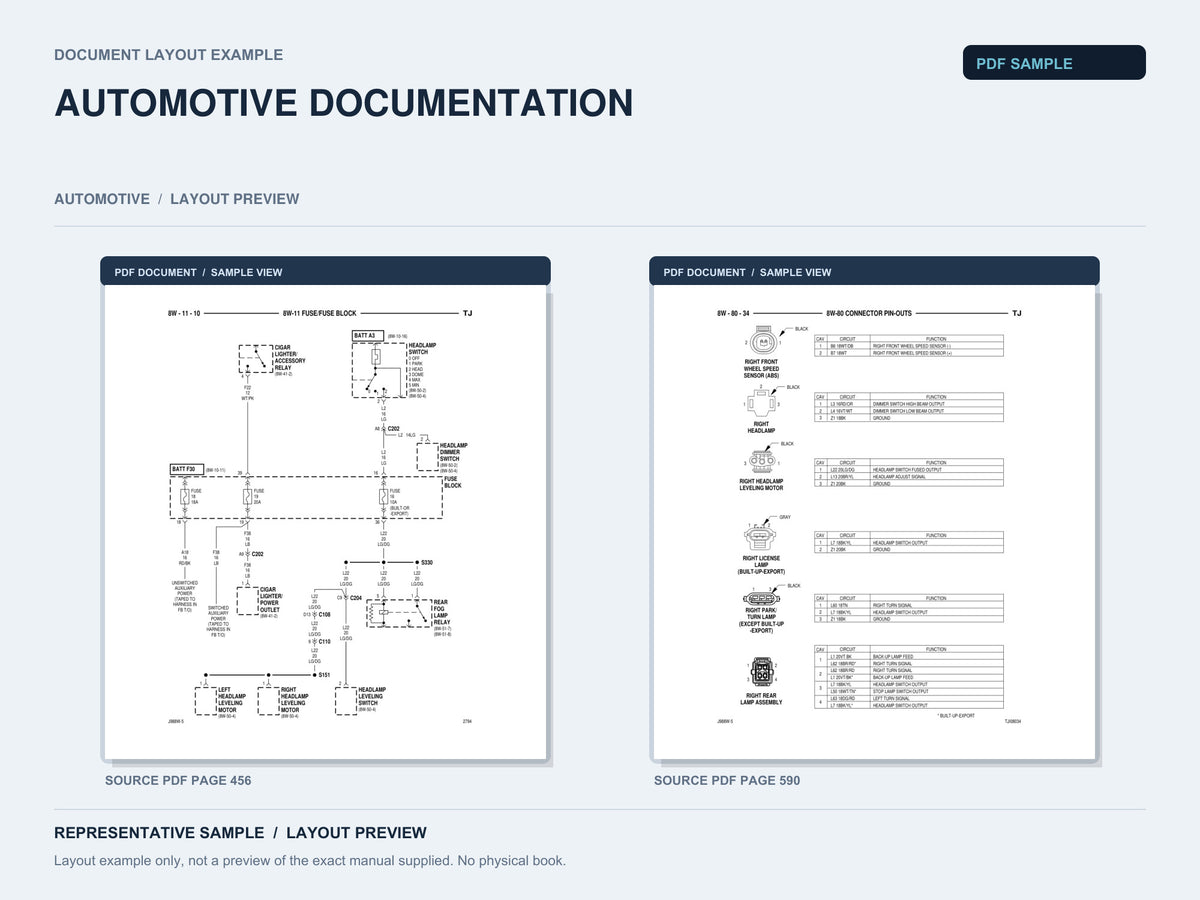This screenshot has height=900, width=1200.
Task: Click the RIGHT REAR LAMP ASSEMBLY label
Action: [x=762, y=699]
